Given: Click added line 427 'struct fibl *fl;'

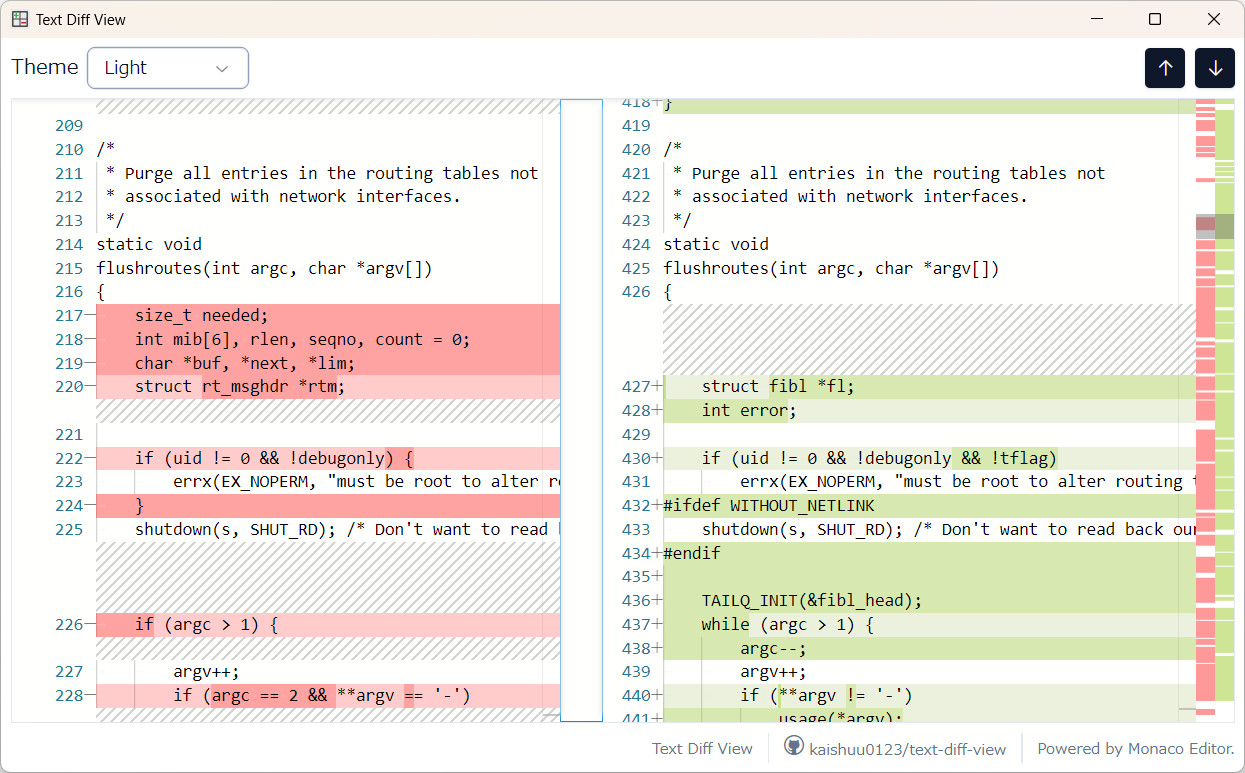Looking at the screenshot, I should point(777,387).
